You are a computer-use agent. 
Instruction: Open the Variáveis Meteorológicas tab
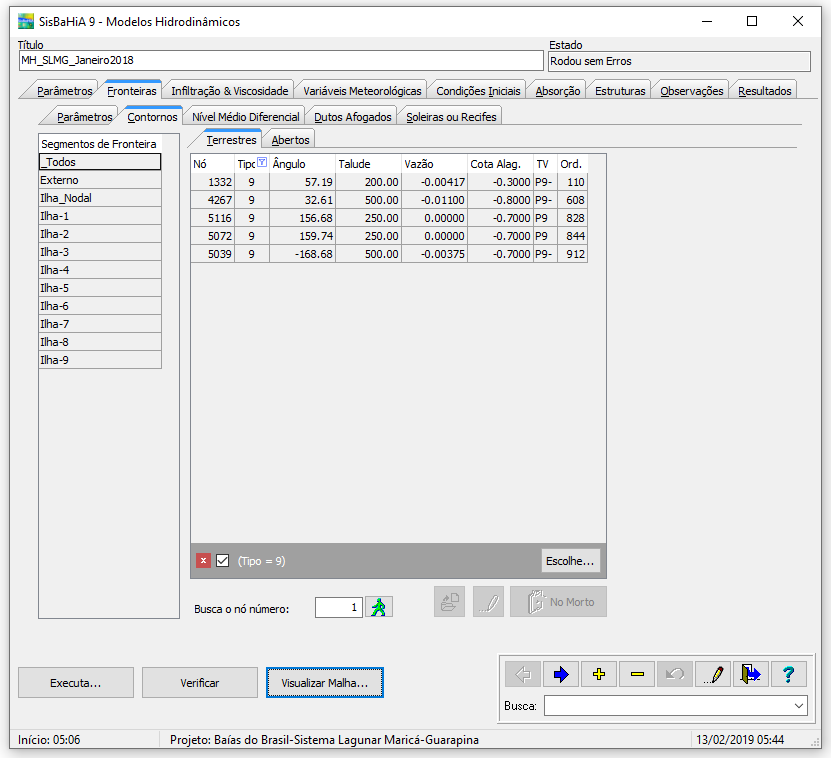(362, 91)
